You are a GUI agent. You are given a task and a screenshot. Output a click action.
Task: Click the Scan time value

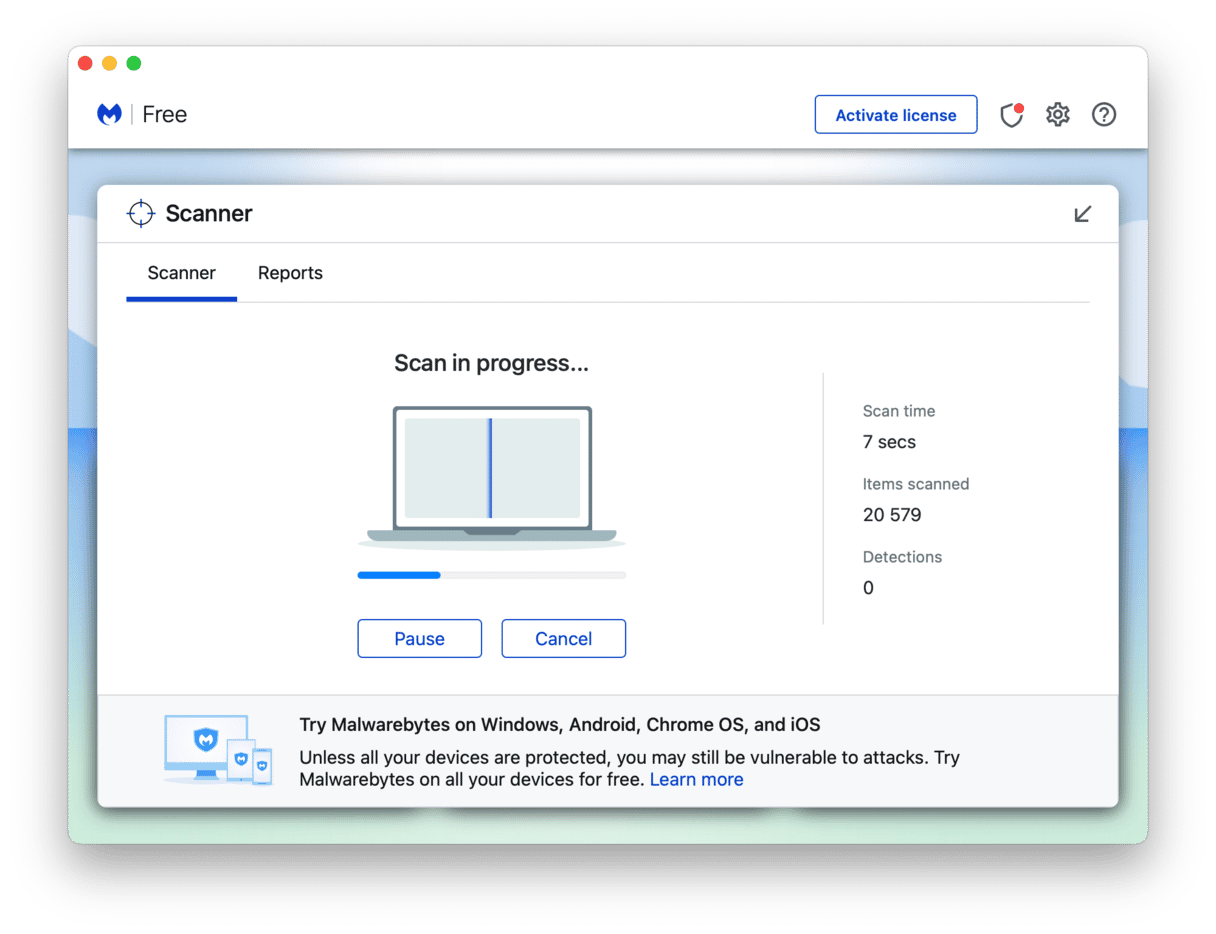coord(889,442)
